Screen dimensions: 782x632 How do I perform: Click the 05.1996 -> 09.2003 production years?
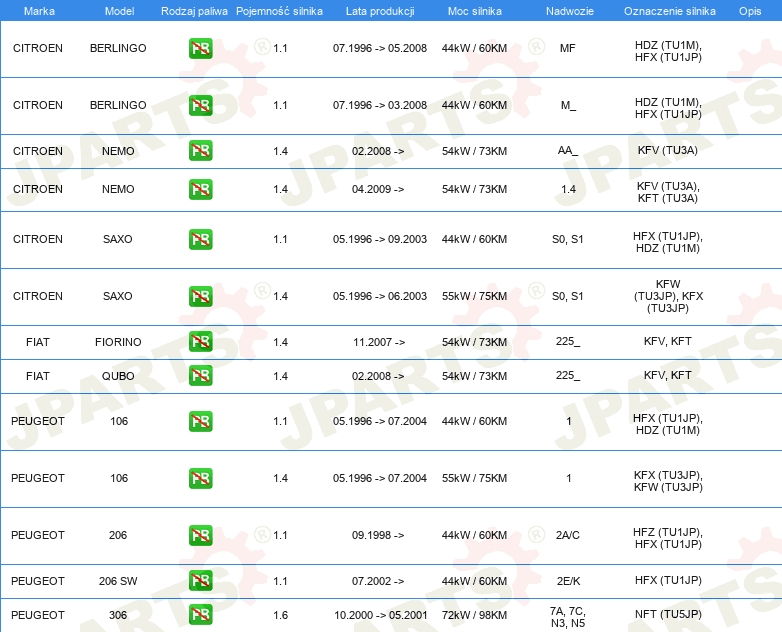pos(380,239)
